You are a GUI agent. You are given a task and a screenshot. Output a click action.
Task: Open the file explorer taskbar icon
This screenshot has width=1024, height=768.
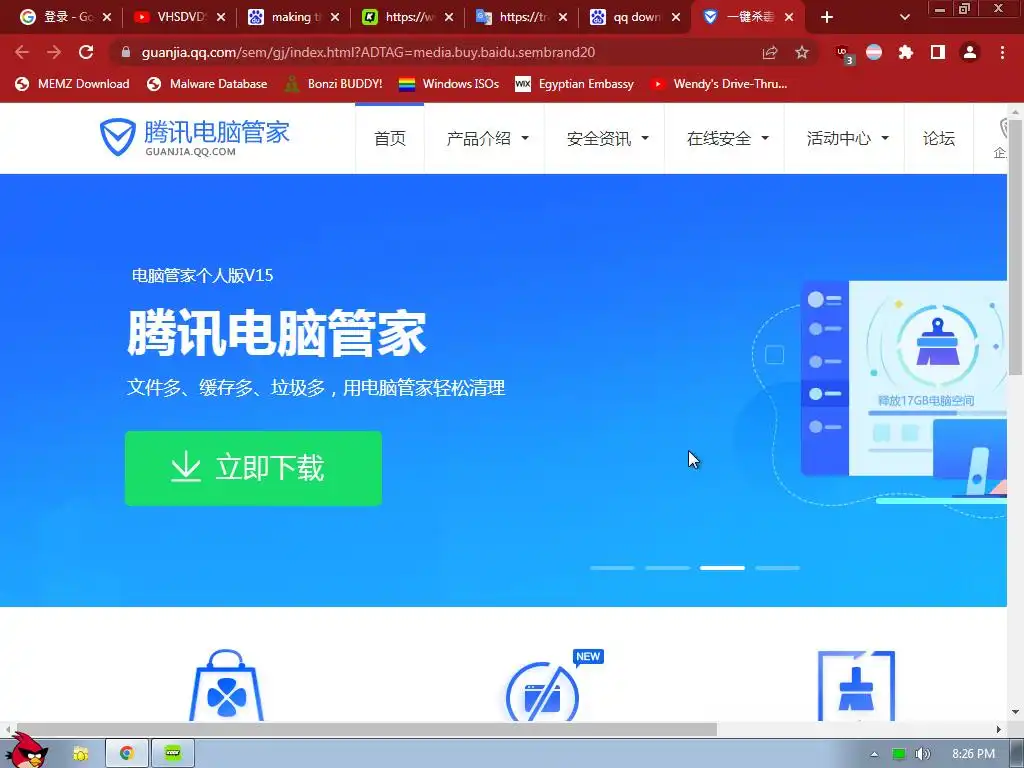tap(80, 754)
